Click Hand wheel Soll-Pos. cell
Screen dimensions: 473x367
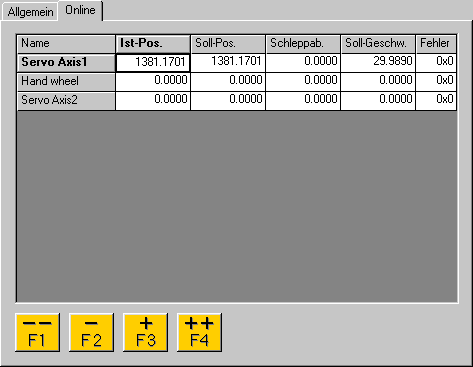click(228, 82)
